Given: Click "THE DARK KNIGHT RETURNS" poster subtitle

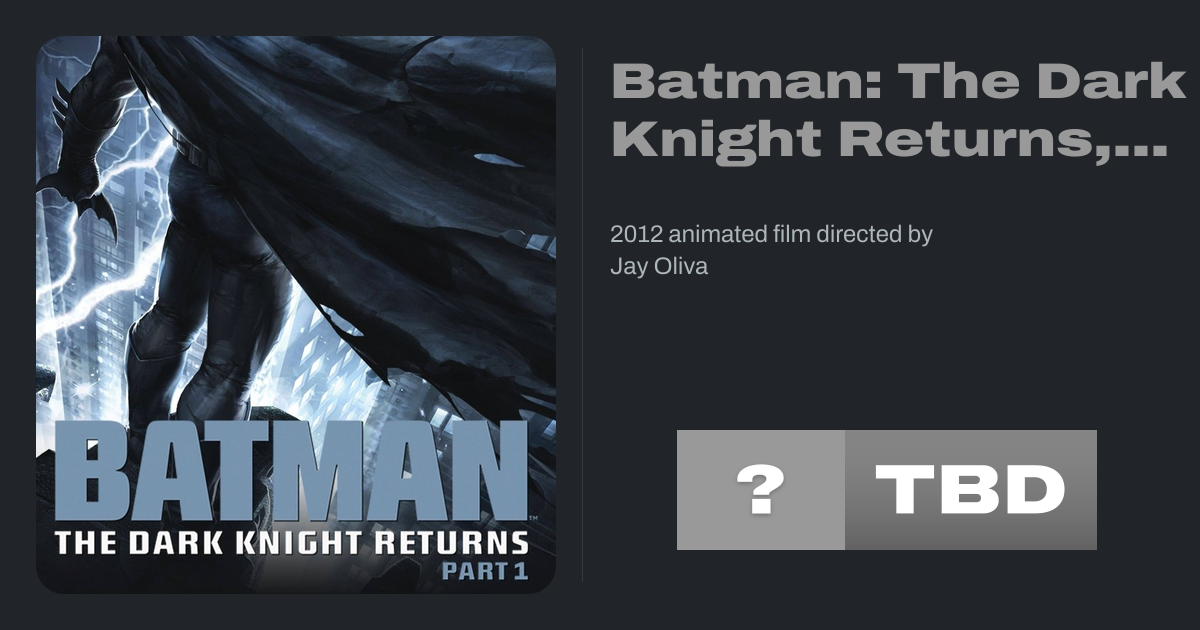Looking at the screenshot, I should (x=291, y=544).
